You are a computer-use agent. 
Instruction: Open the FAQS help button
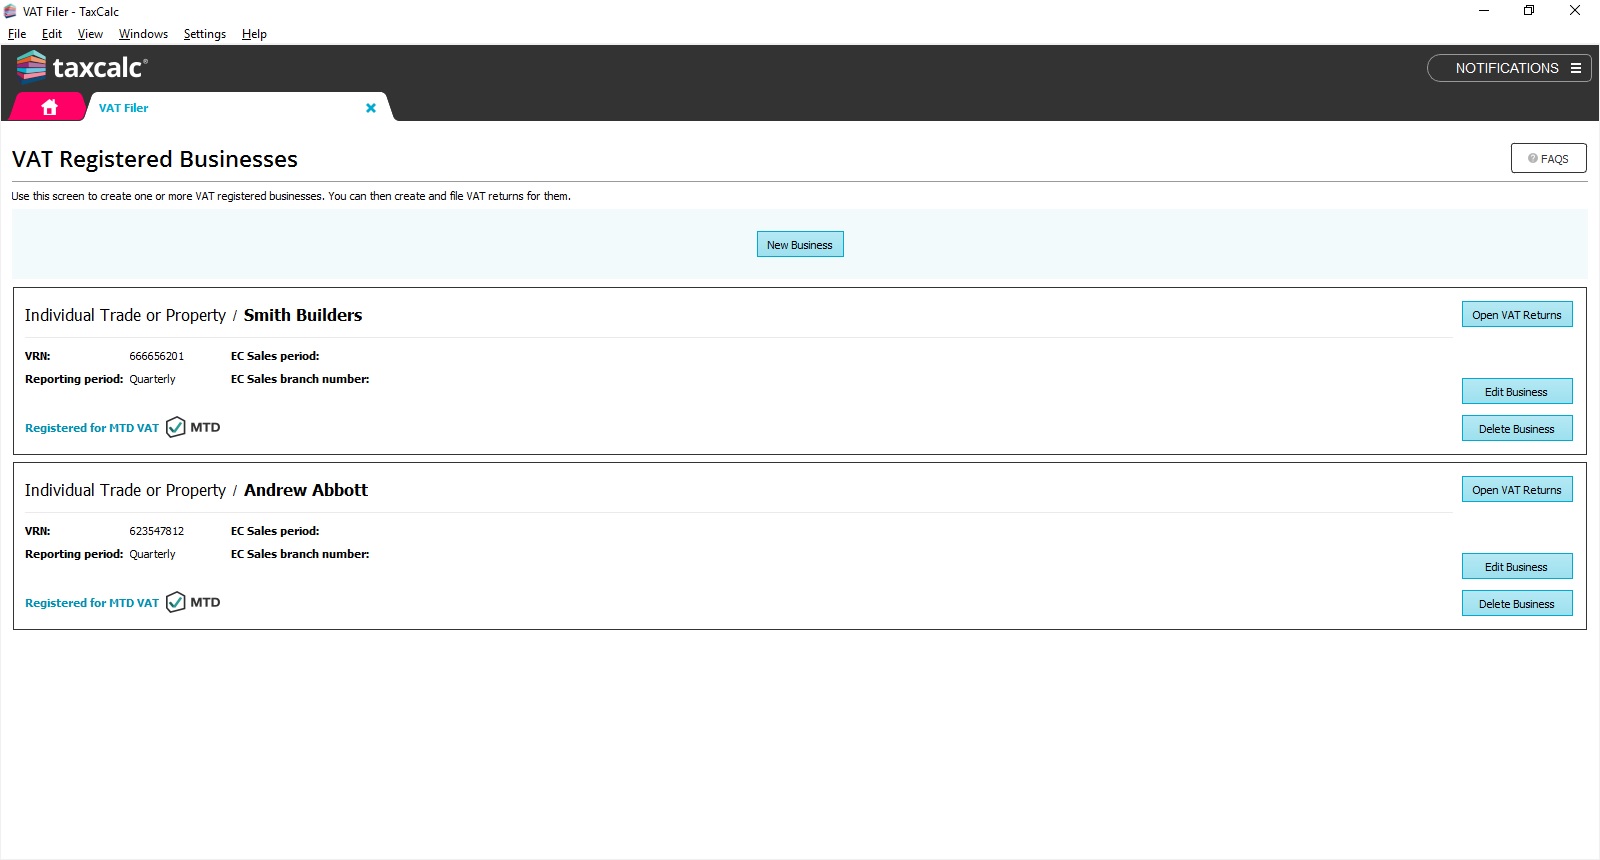click(1548, 158)
